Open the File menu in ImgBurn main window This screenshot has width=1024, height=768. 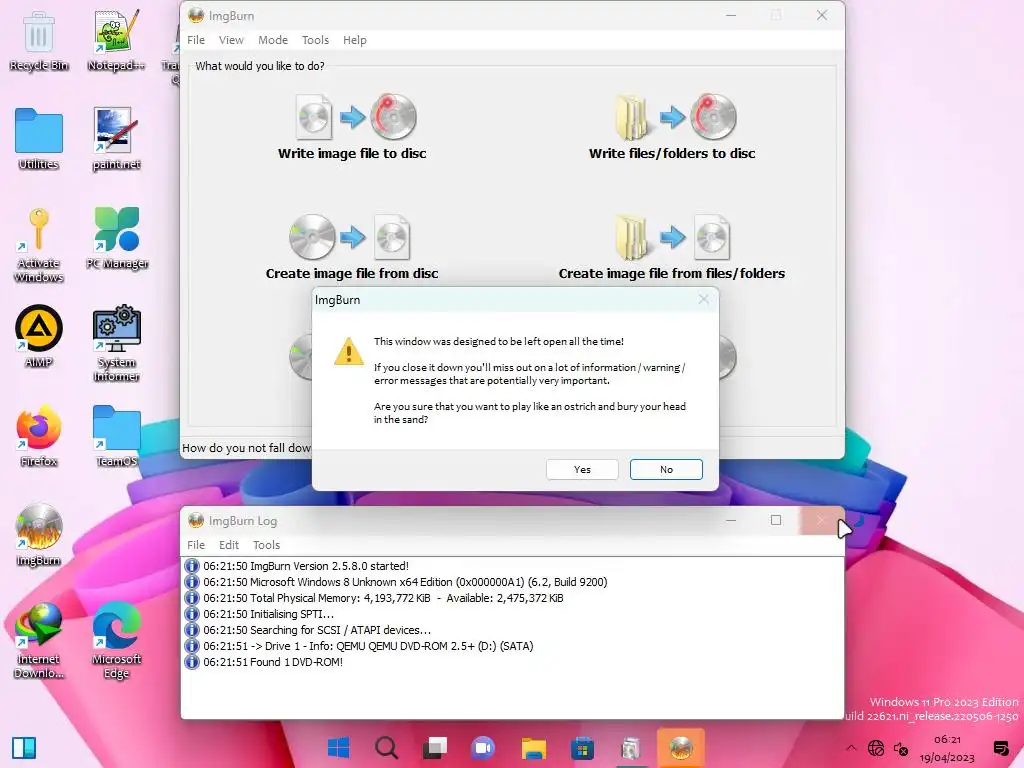tap(196, 40)
